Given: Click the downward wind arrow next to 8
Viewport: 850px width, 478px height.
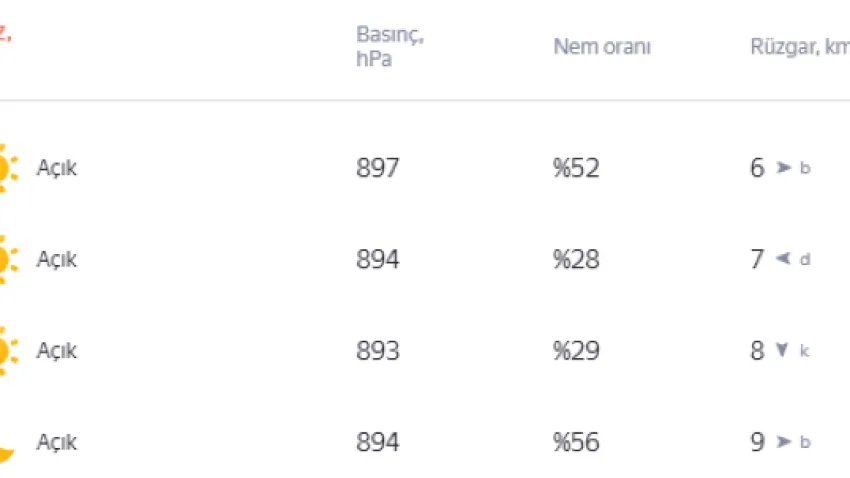Looking at the screenshot, I should click(783, 351).
